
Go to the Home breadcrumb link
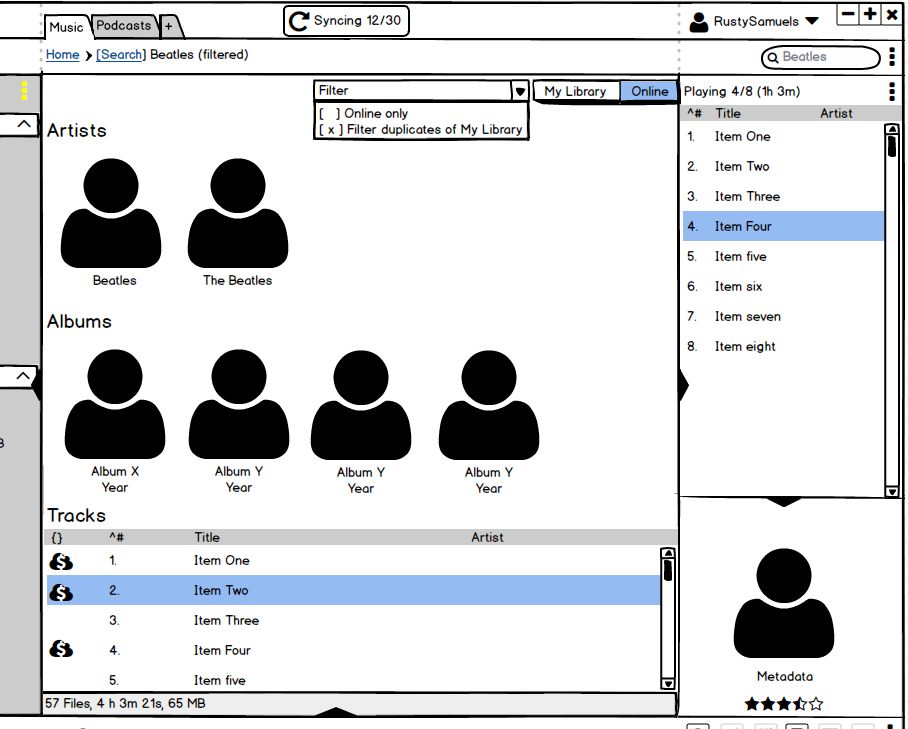point(62,55)
